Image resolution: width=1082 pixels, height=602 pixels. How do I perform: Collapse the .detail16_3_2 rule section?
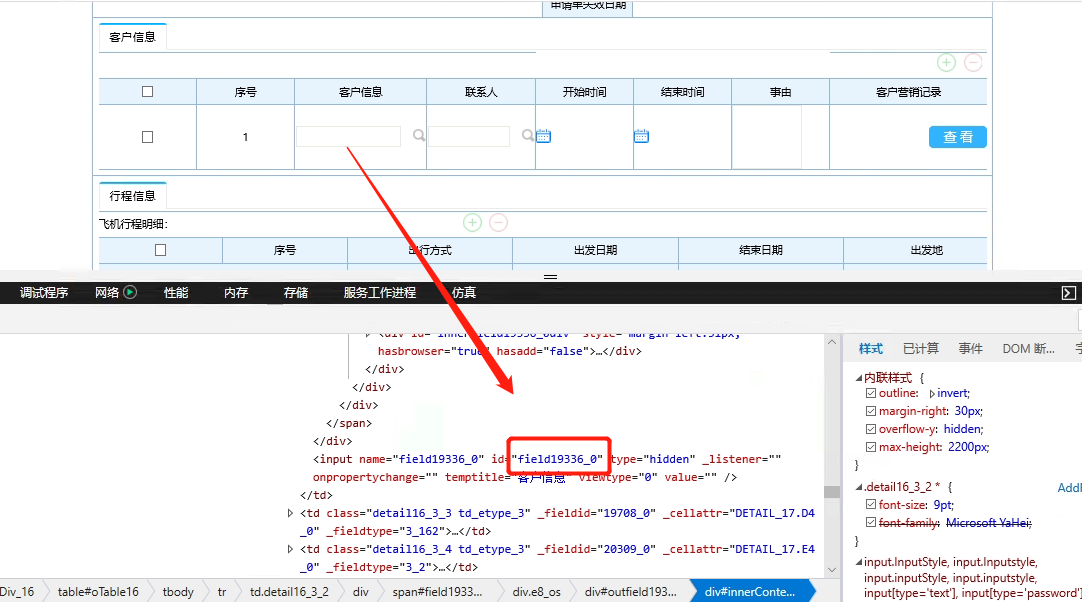(859, 487)
